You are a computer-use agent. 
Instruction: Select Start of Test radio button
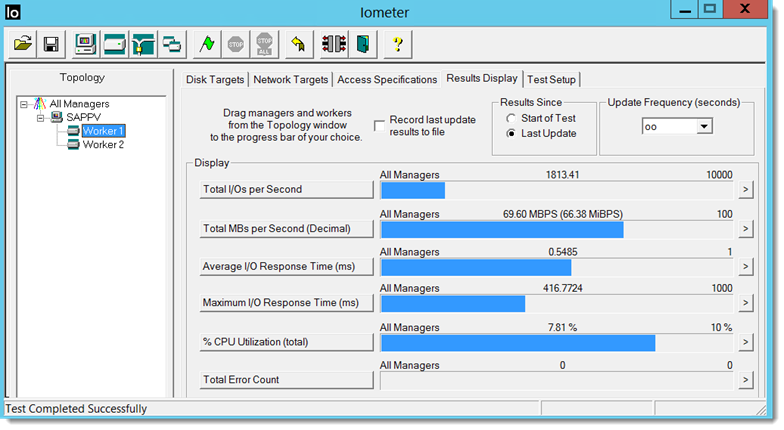(x=510, y=118)
